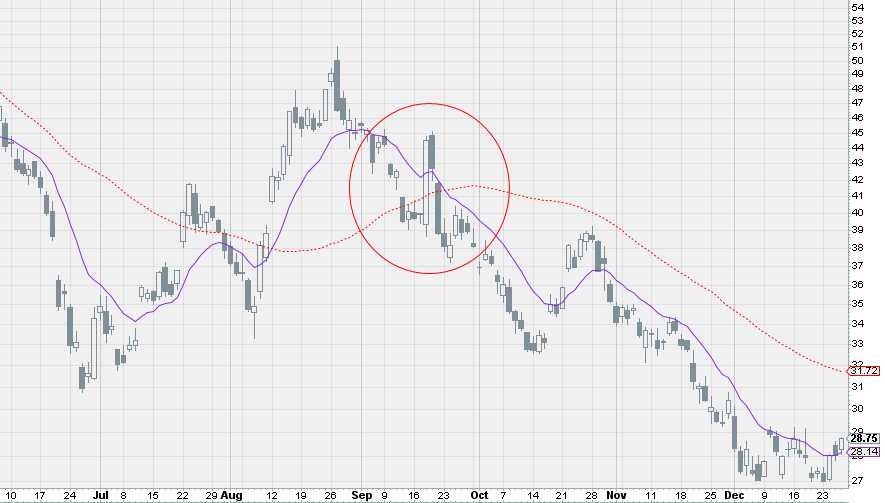The width and height of the screenshot is (885, 503).
Task: Click the 34 value on the price axis
Action: coord(857,323)
